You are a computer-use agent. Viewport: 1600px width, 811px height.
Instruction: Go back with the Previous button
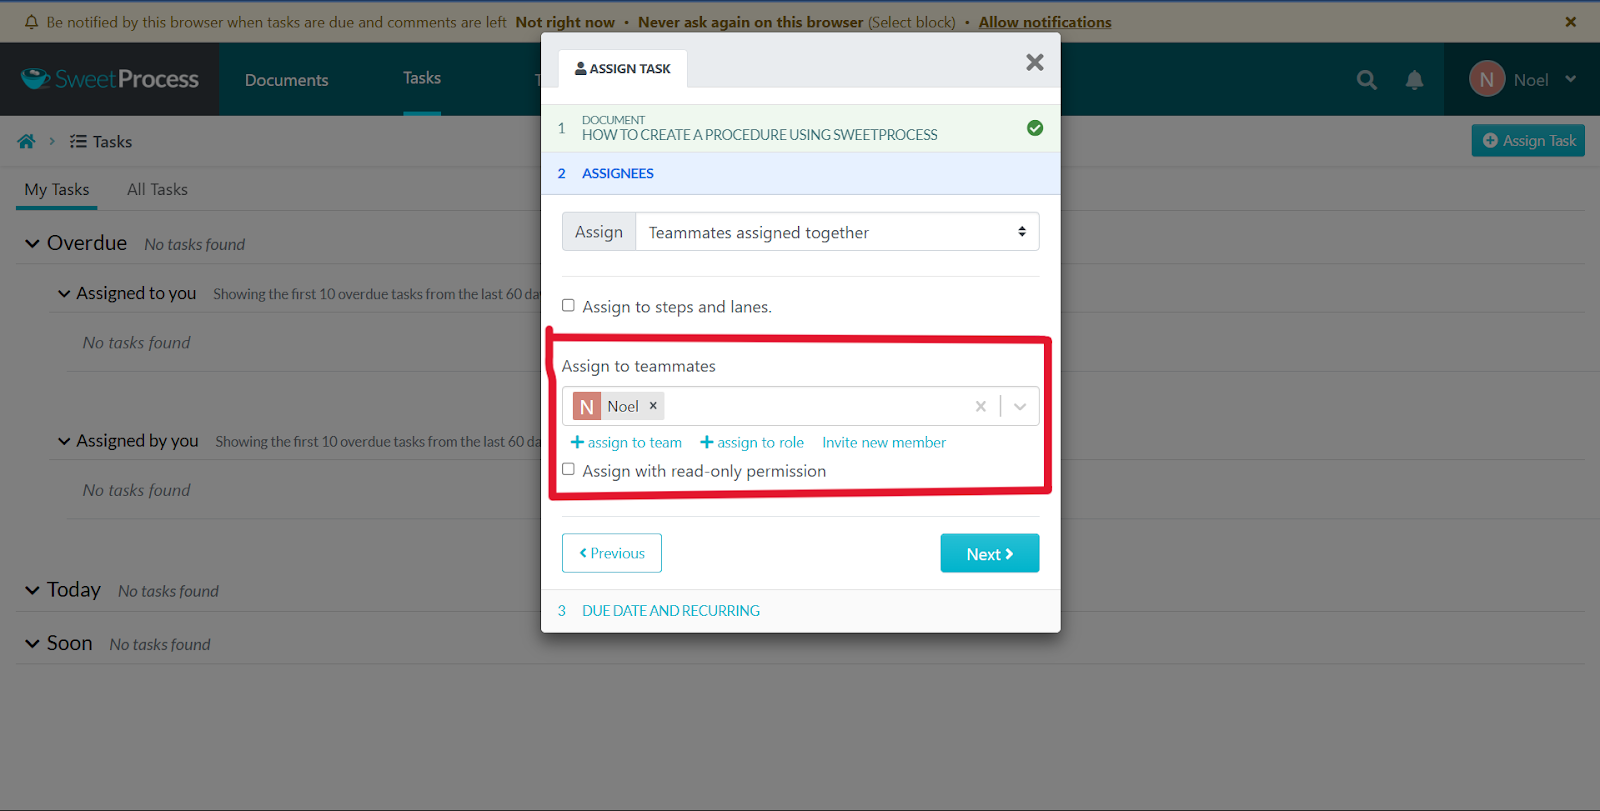tap(612, 553)
